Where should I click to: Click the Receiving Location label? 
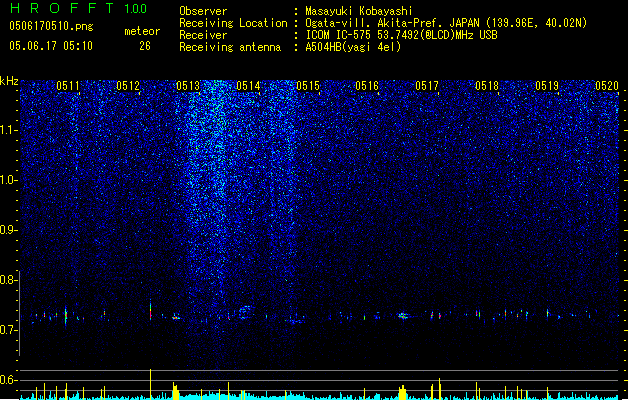pyautogui.click(x=233, y=23)
